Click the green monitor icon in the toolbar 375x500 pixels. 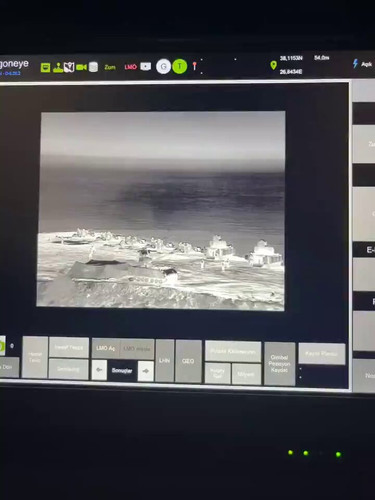tap(45, 67)
